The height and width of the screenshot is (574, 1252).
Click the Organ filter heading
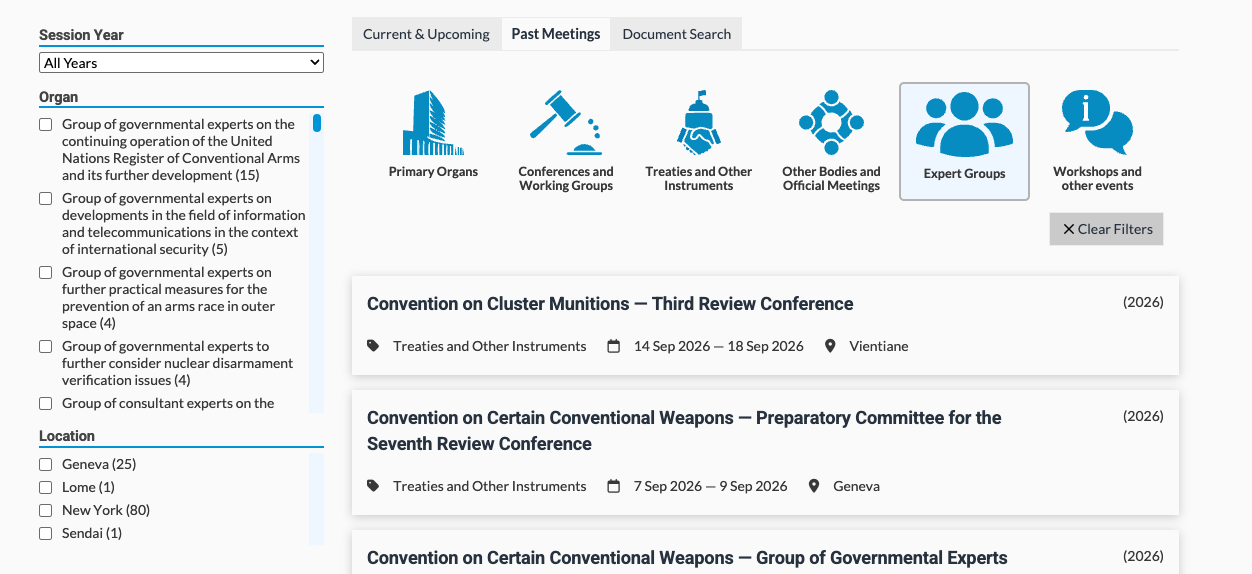(59, 97)
